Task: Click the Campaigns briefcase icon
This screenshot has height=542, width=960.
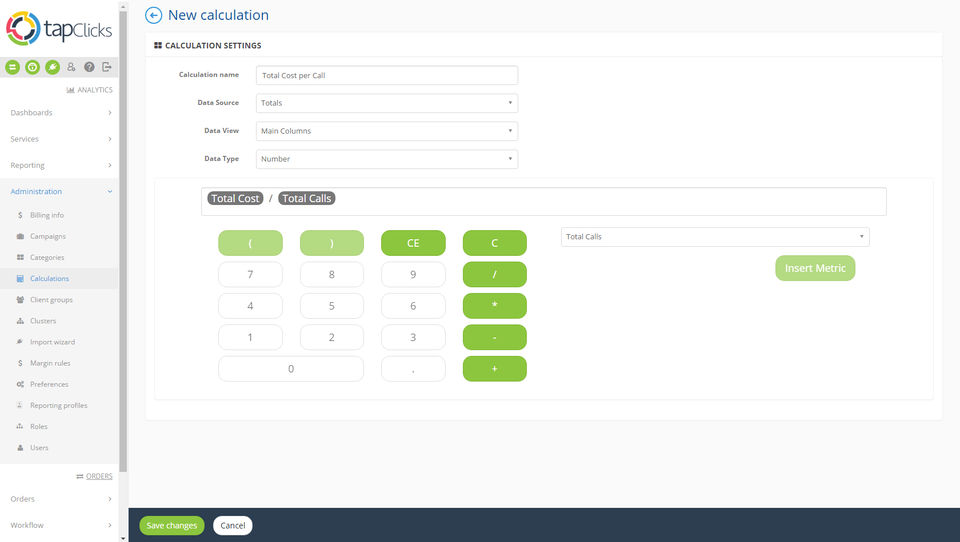Action: tap(20, 236)
